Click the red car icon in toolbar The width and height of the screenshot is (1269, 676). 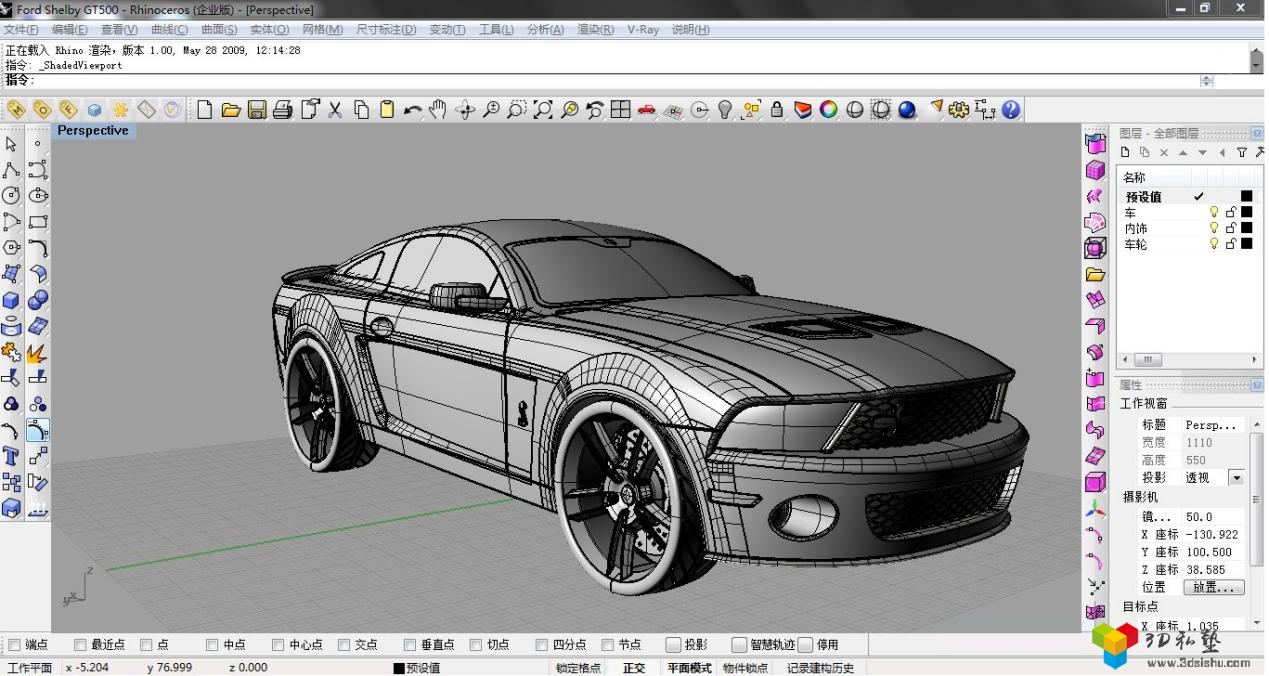(x=647, y=110)
